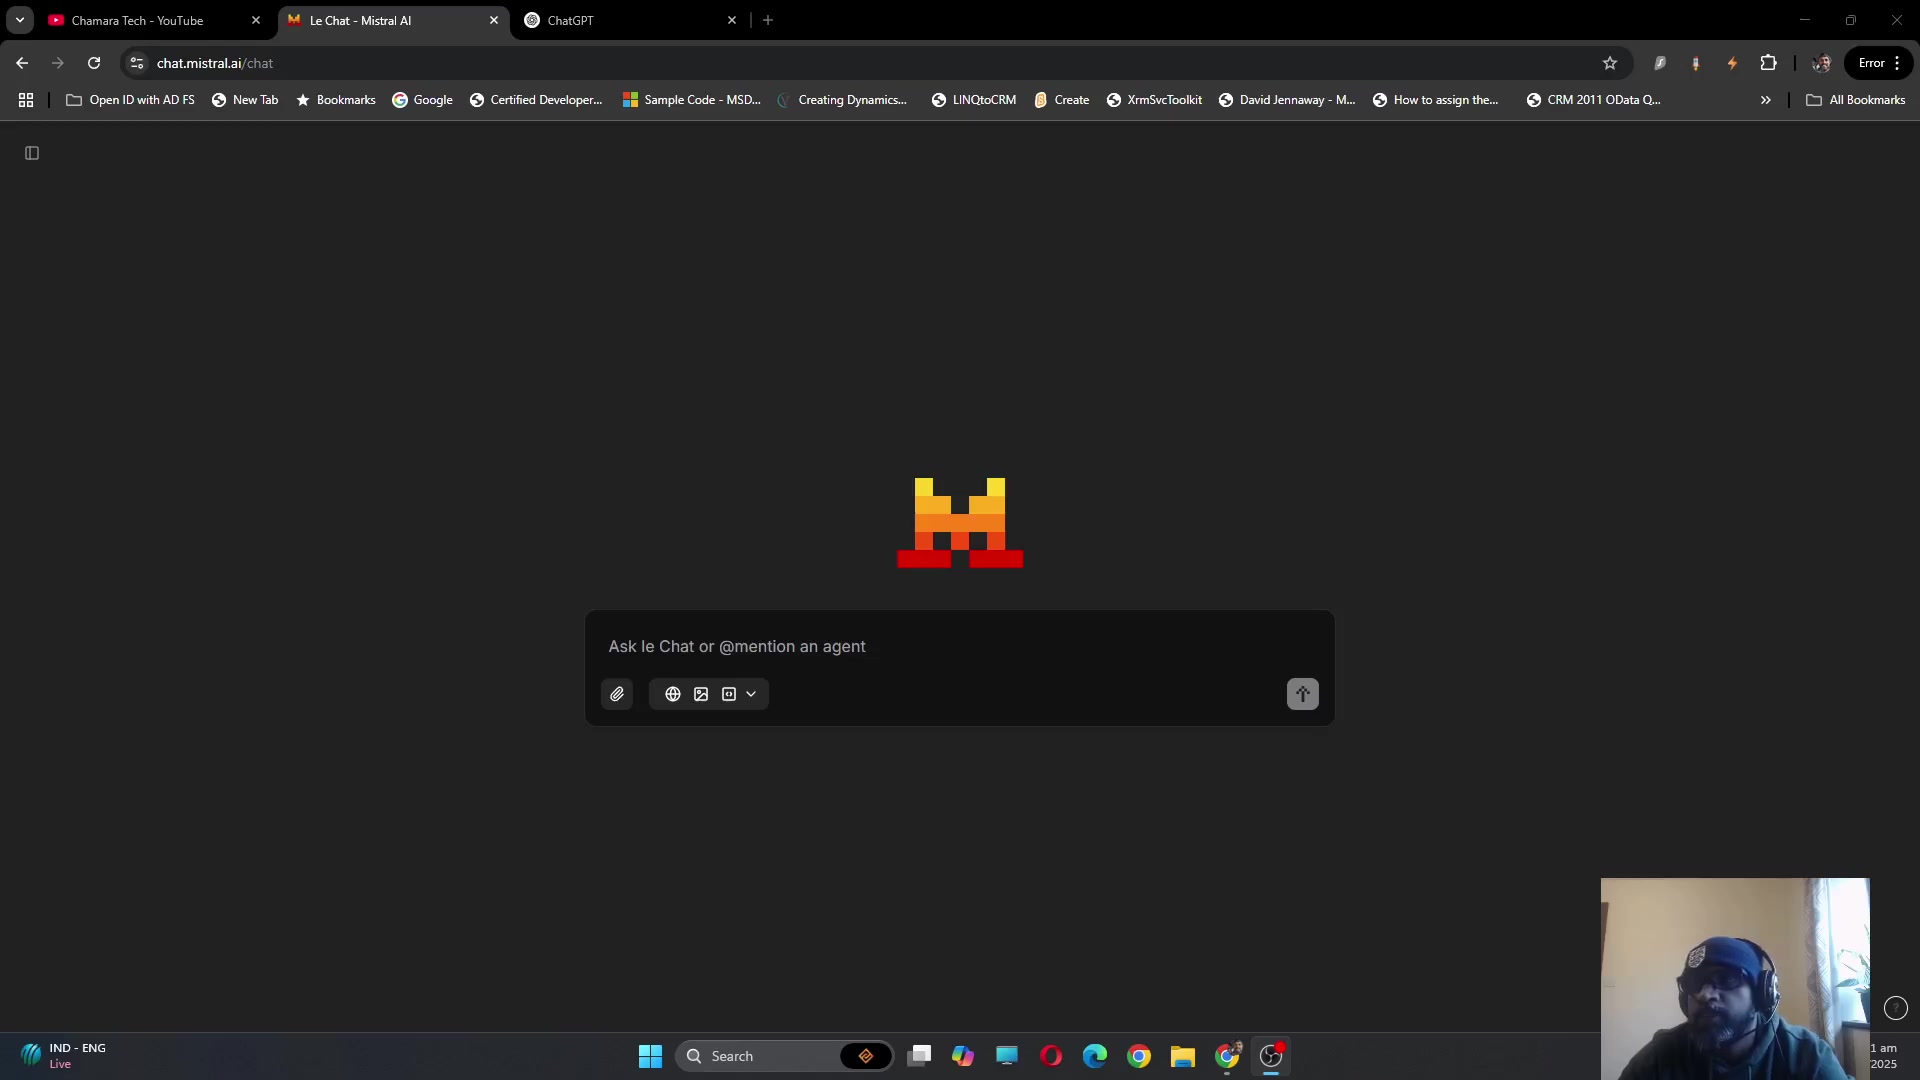Open the Creating Dynamics bookmark
1920x1080 pixels.
[x=842, y=100]
